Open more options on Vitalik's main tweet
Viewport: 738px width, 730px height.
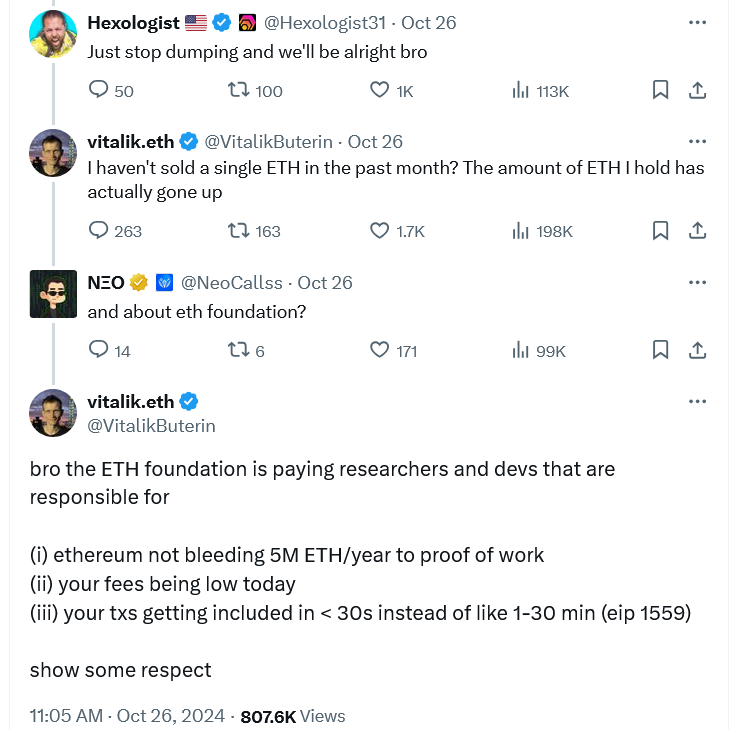click(x=698, y=402)
